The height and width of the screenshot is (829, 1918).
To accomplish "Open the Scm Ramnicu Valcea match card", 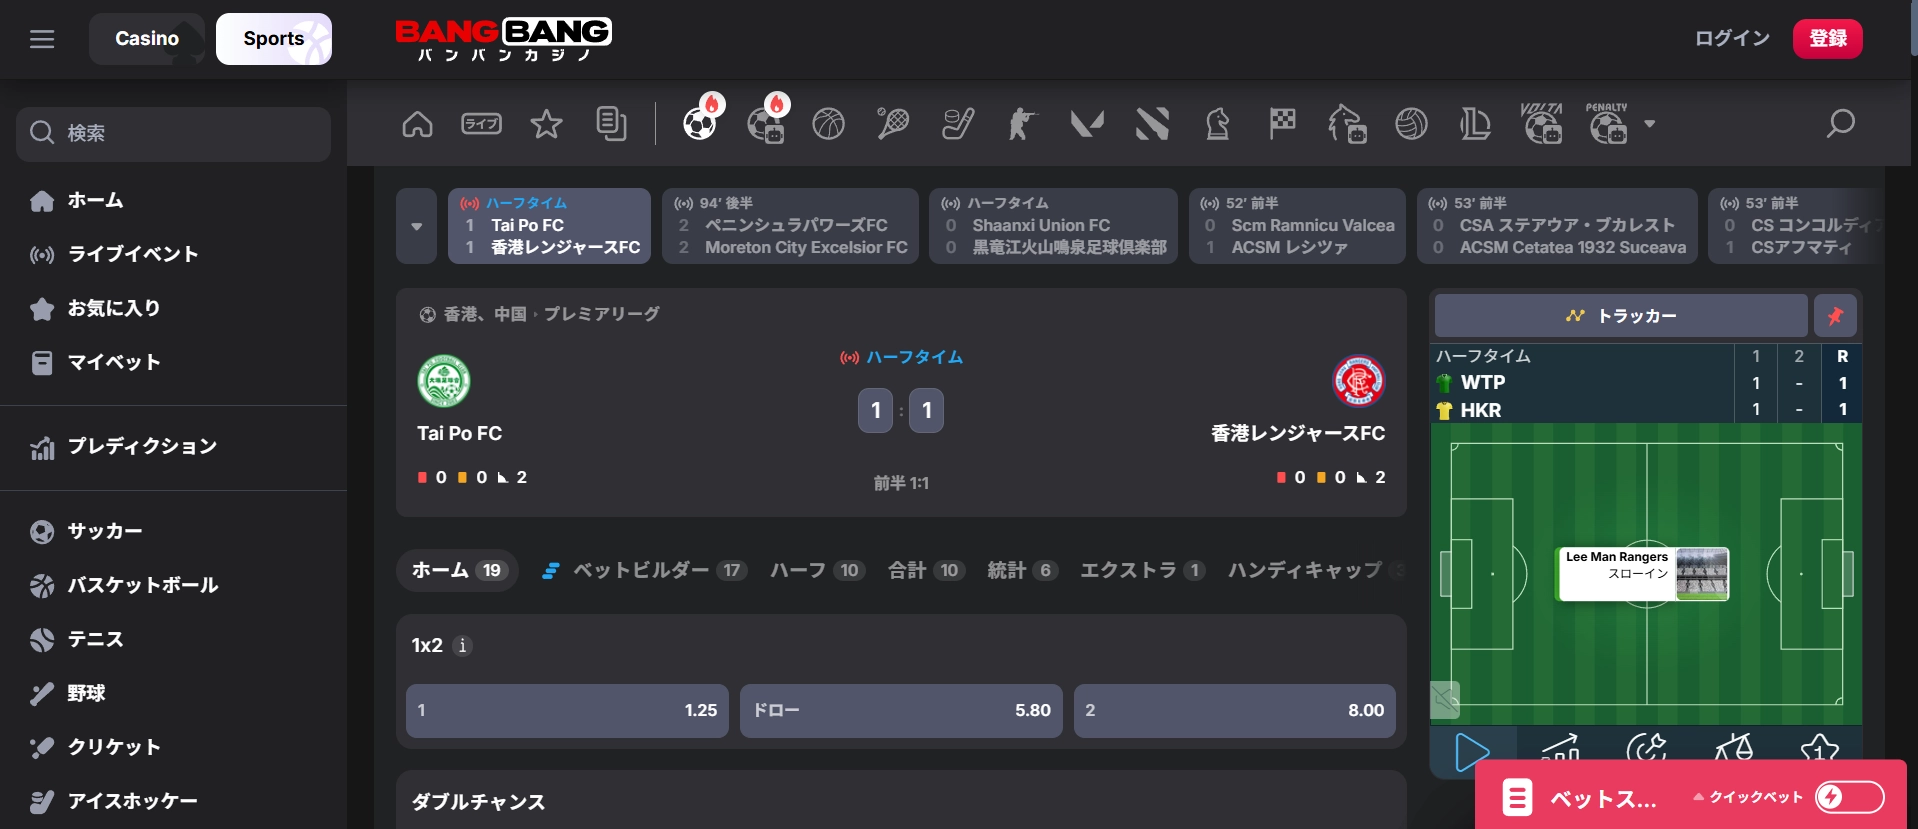I will click(x=1297, y=226).
